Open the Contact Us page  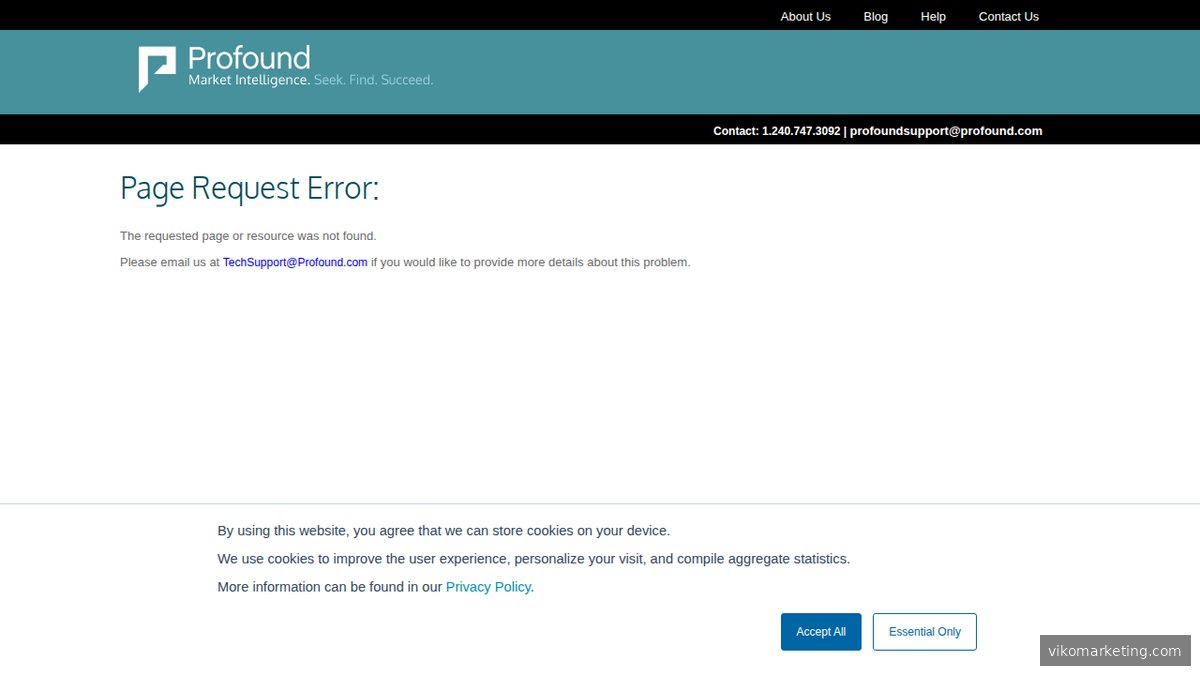tap(1008, 16)
